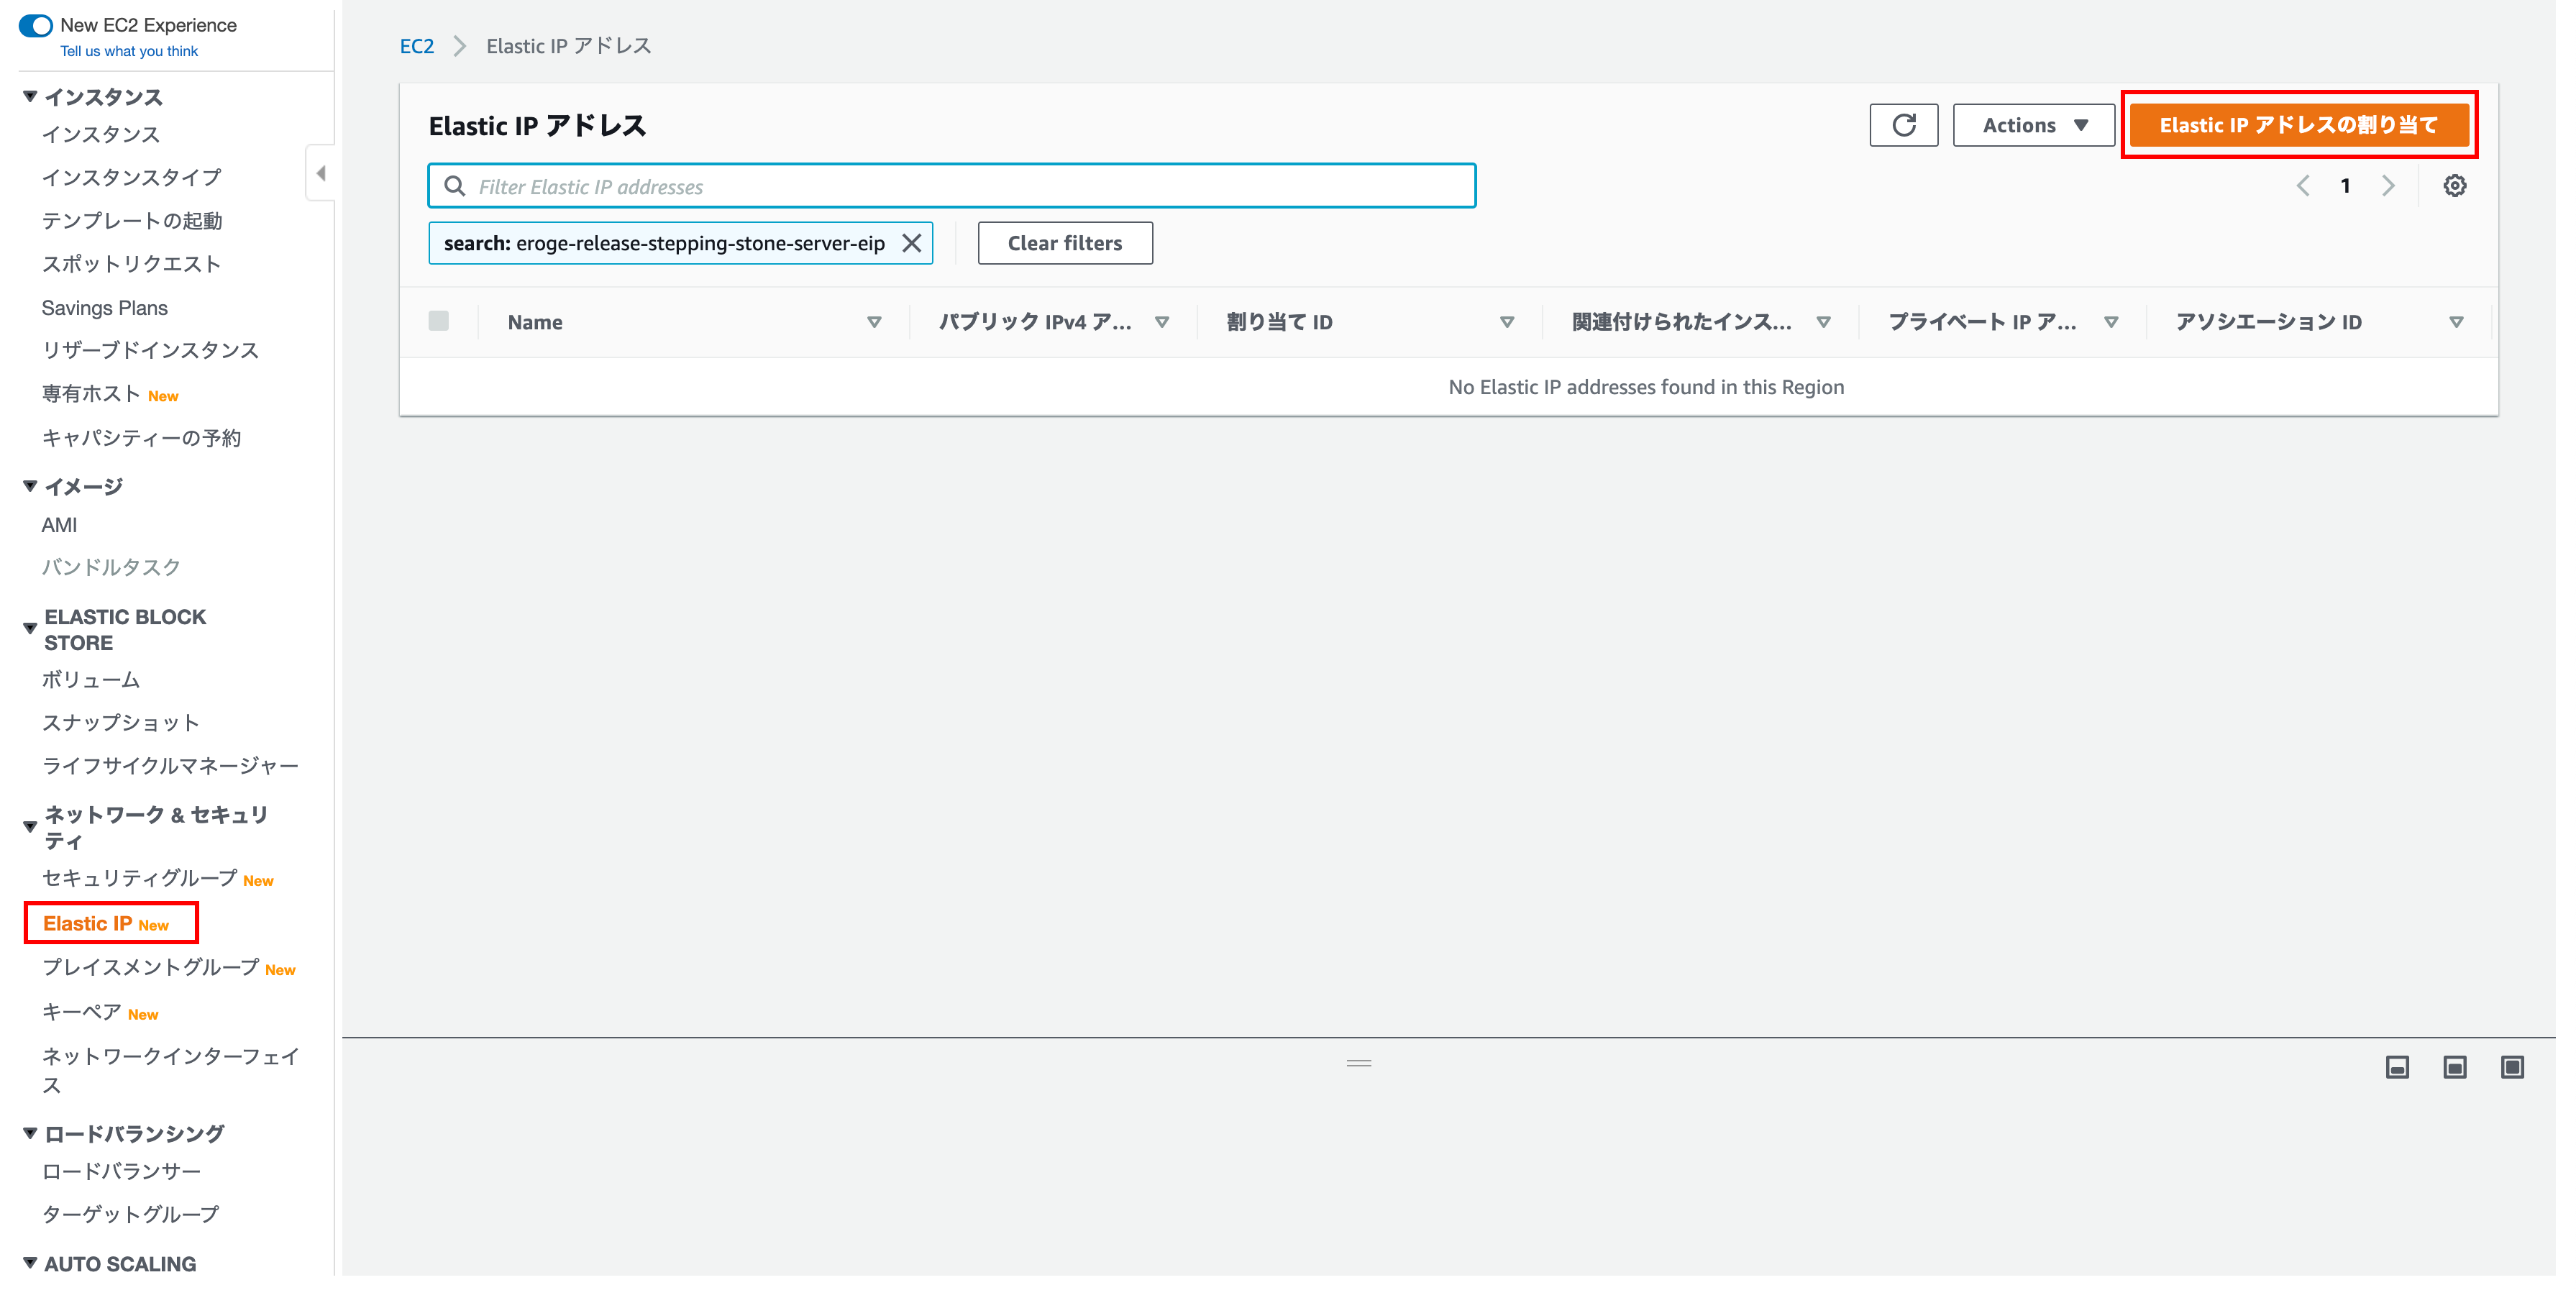Click Elastic IP アドレスの割り当て button
The width and height of the screenshot is (2576, 1303).
[2297, 125]
